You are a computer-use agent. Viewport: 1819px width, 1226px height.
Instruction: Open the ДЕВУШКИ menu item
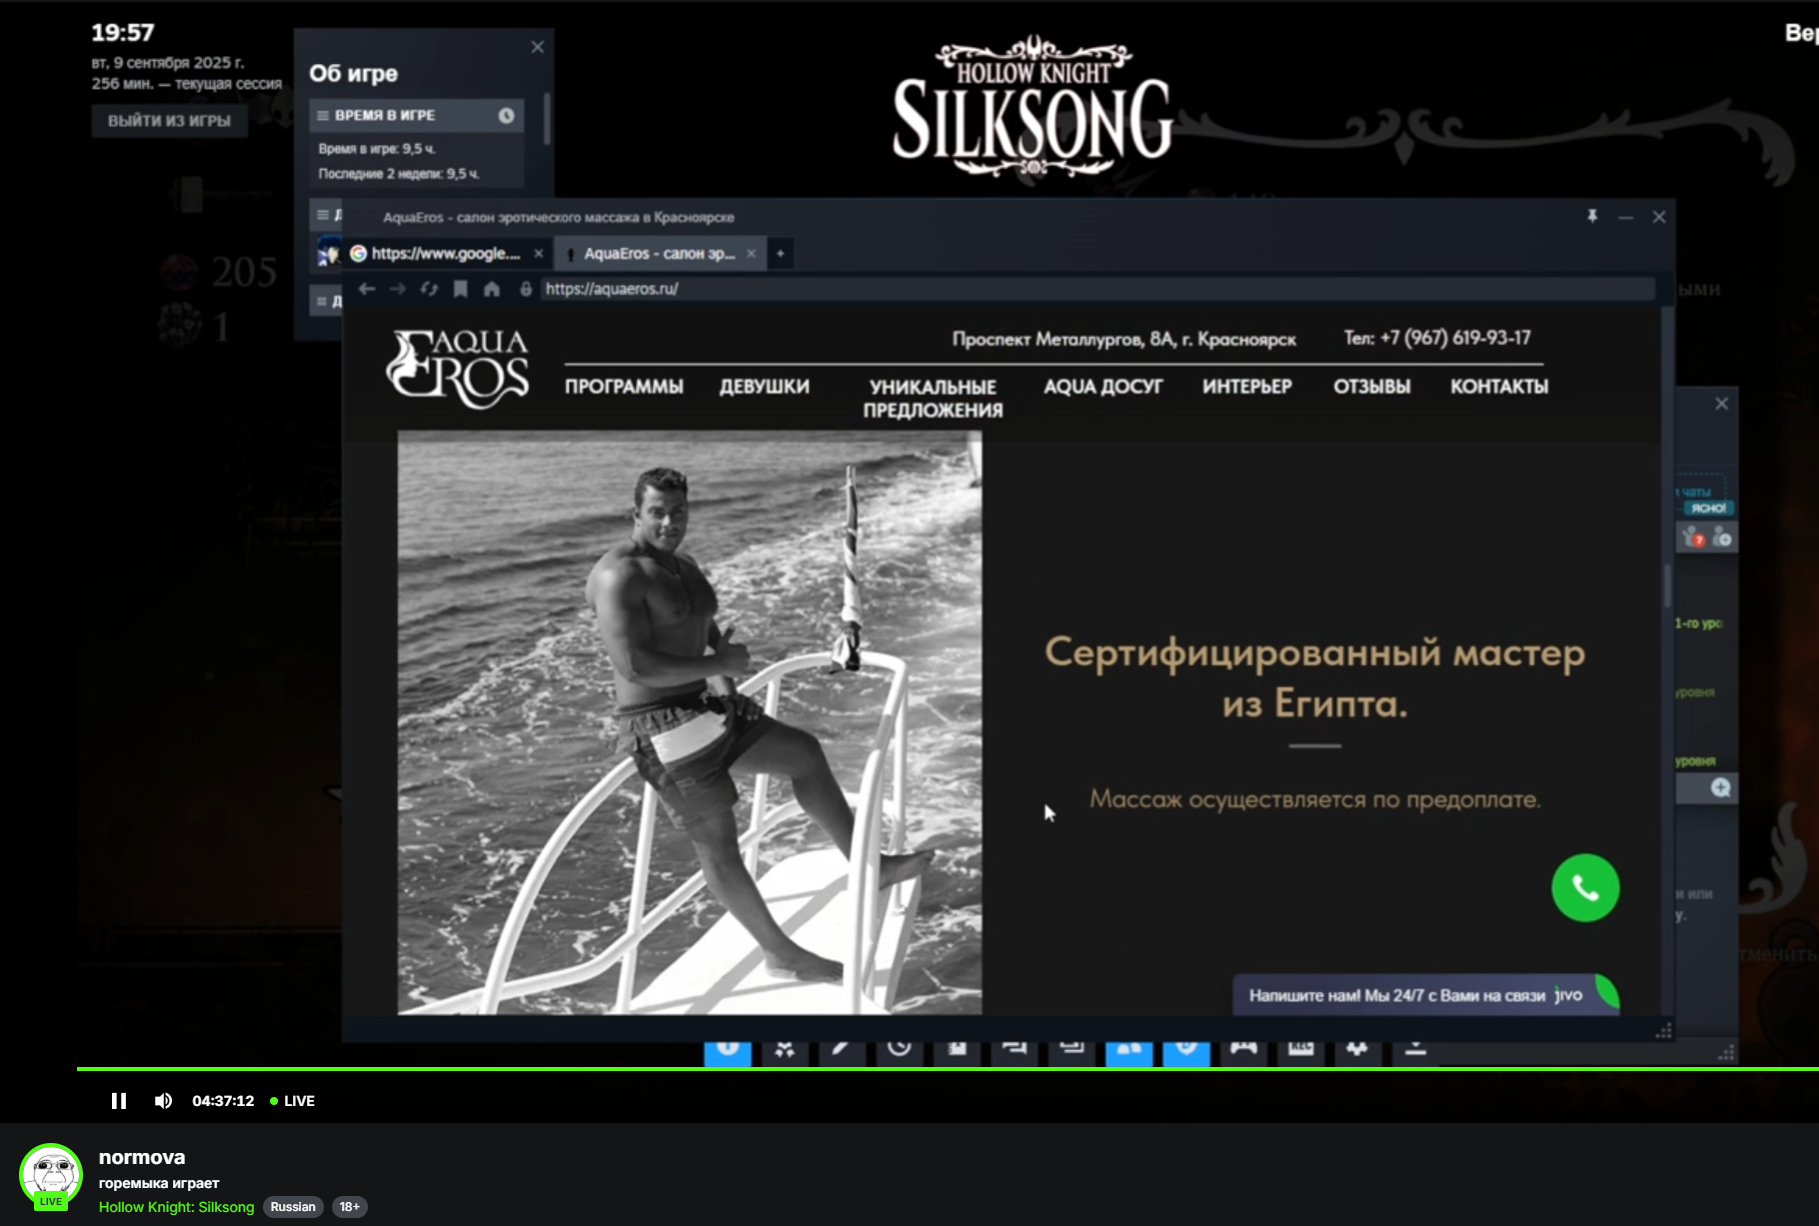pos(765,387)
